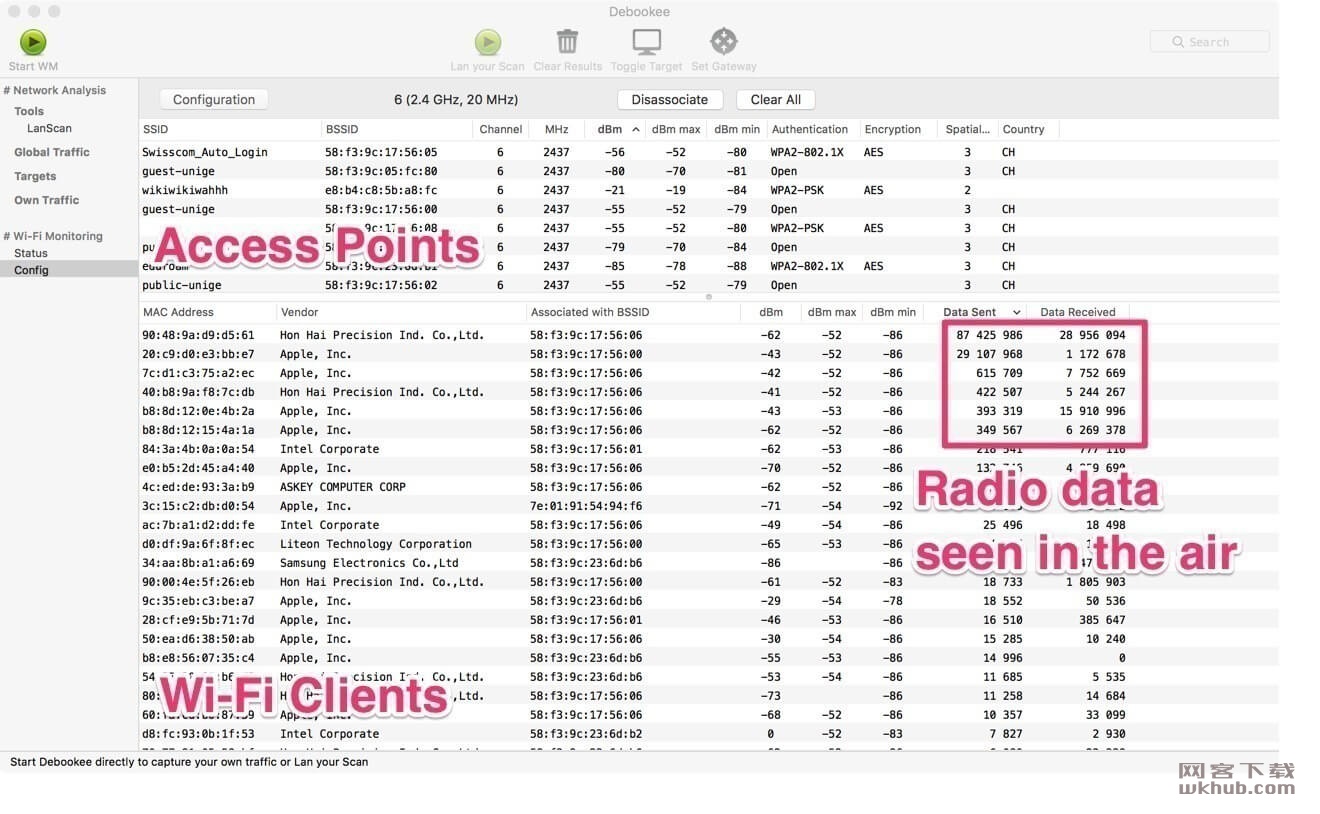Click the Clear All button
Image resolution: width=1320 pixels, height=814 pixels.
(x=776, y=99)
